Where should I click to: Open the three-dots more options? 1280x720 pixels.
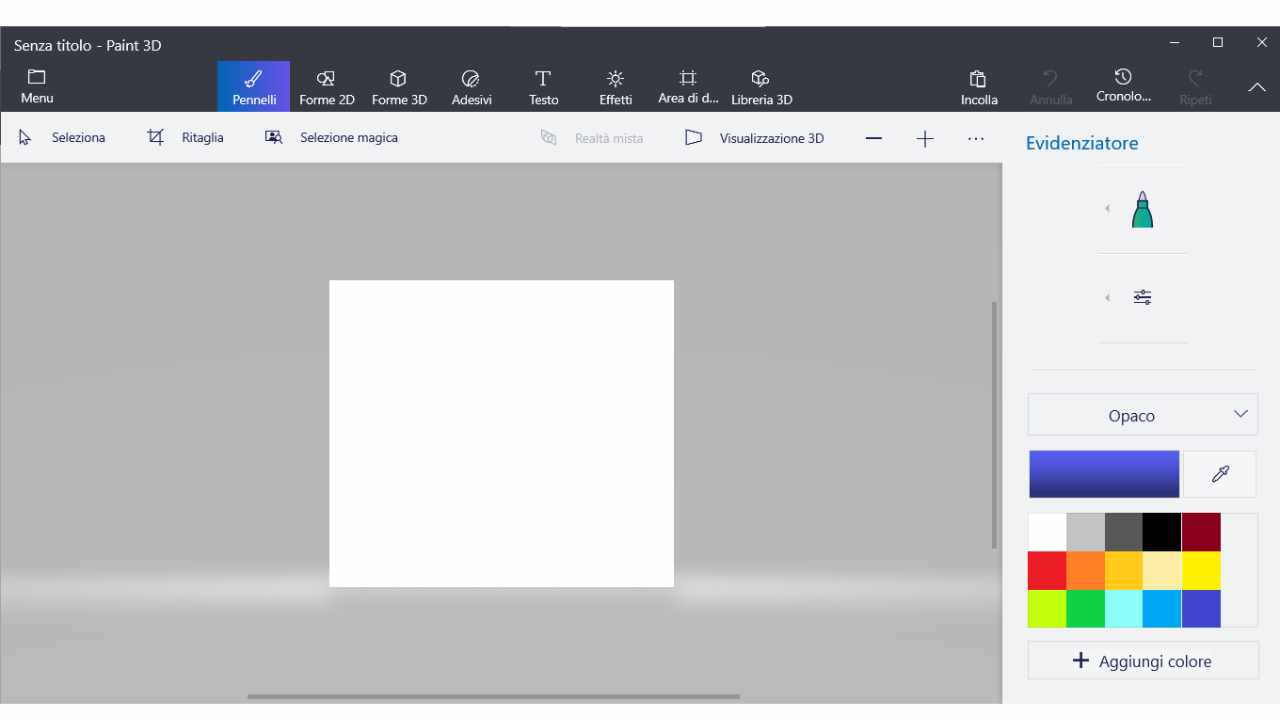976,139
